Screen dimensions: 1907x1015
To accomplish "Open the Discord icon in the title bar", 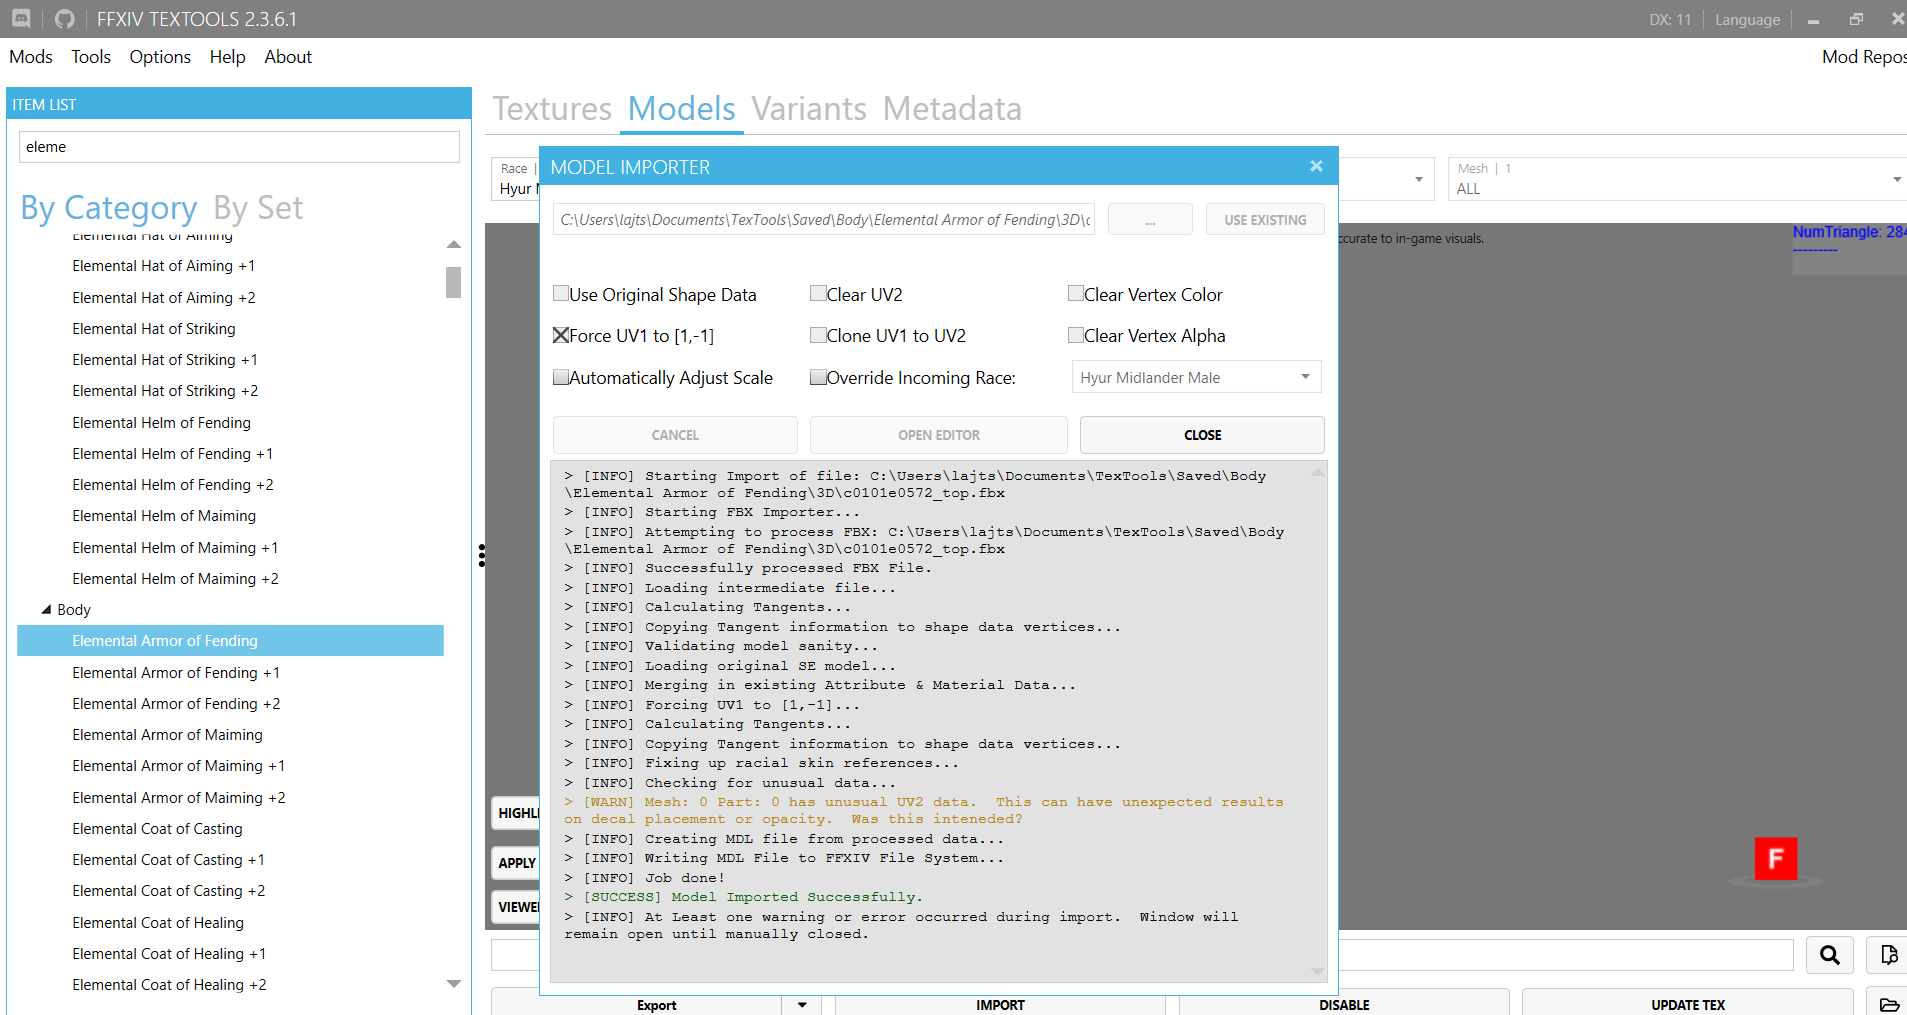I will (x=20, y=18).
